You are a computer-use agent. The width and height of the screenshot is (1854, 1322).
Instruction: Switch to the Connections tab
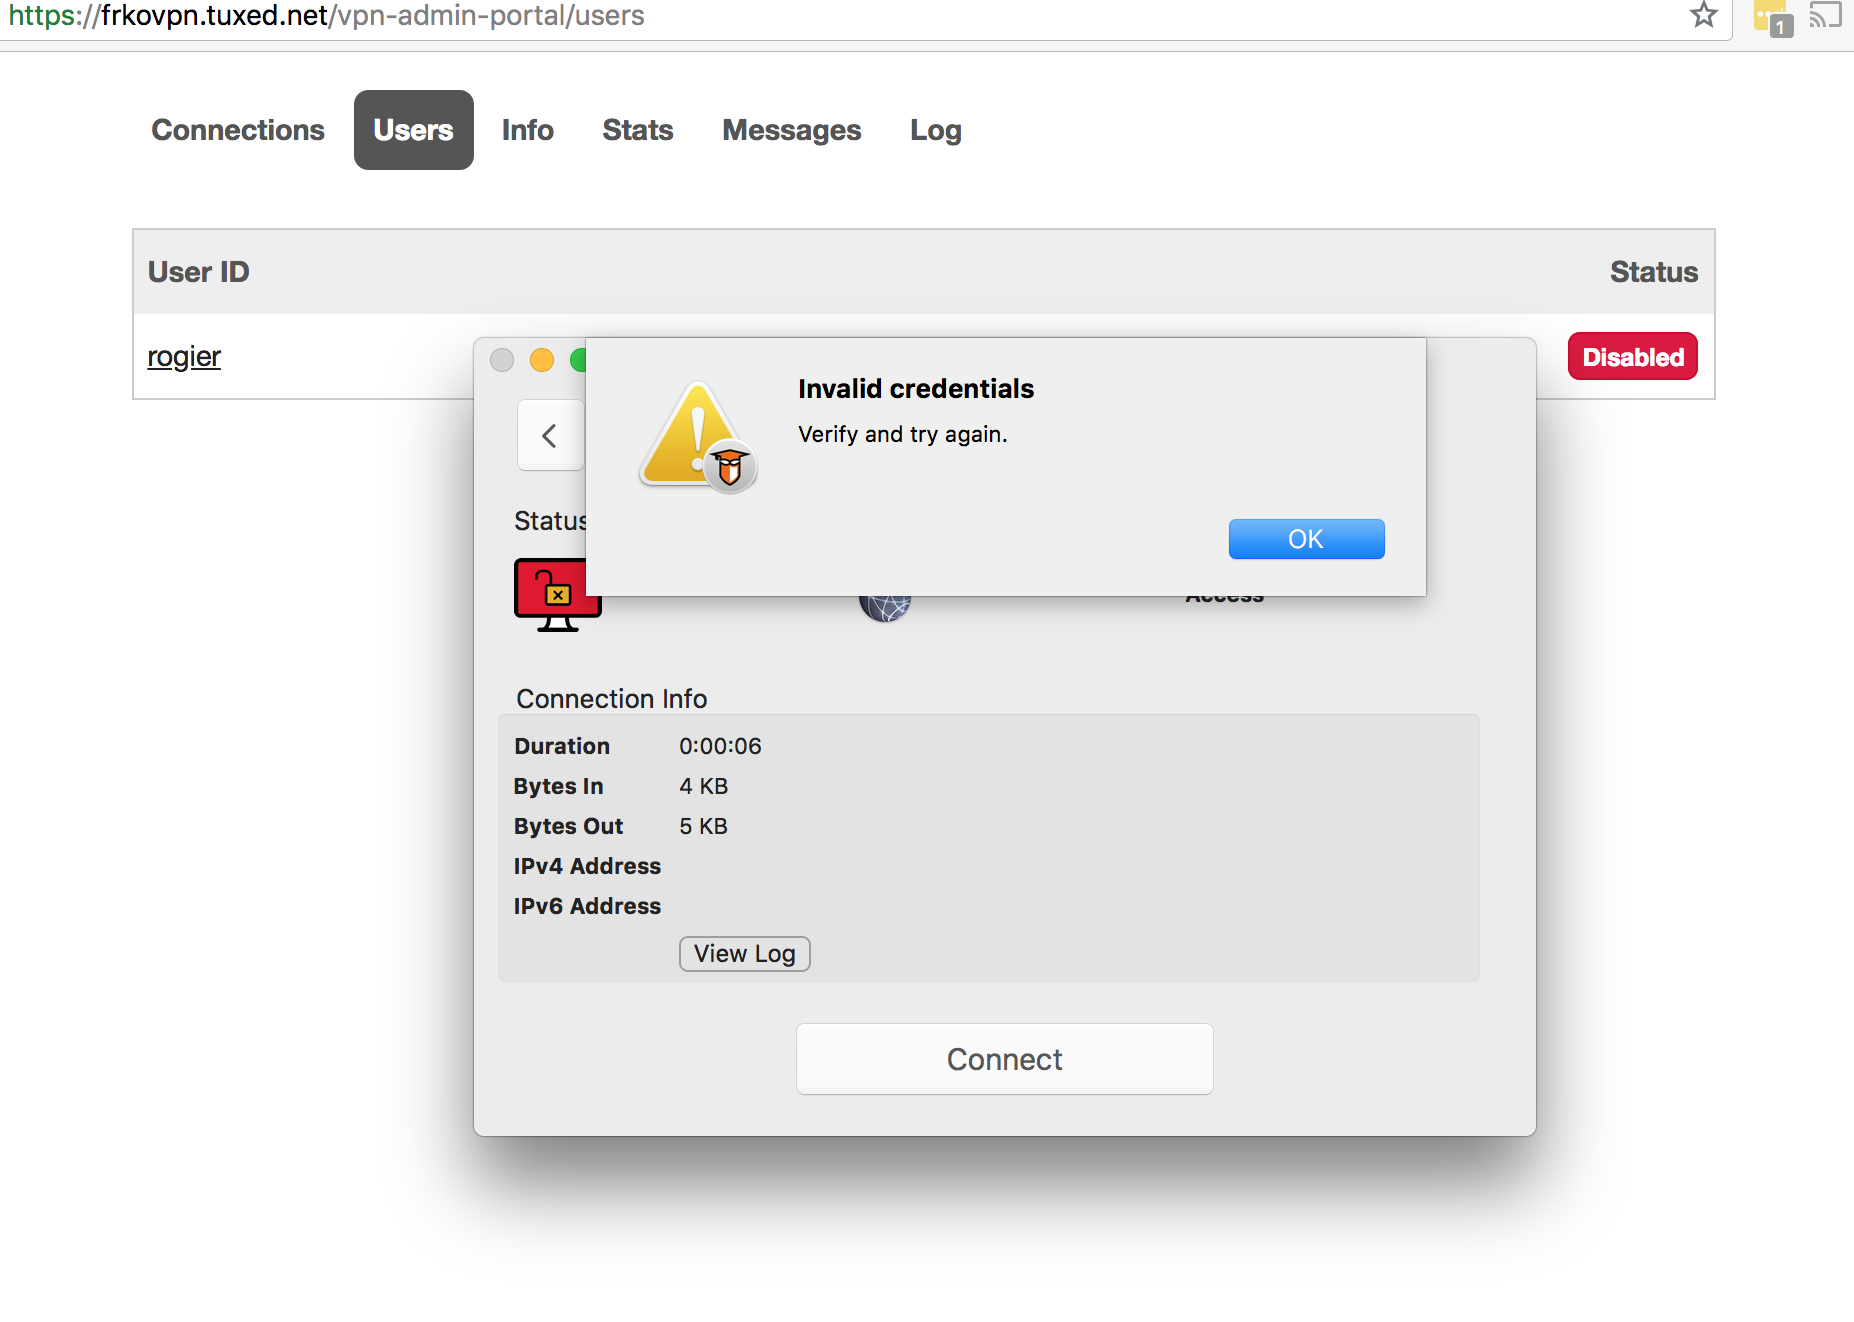pyautogui.click(x=237, y=130)
